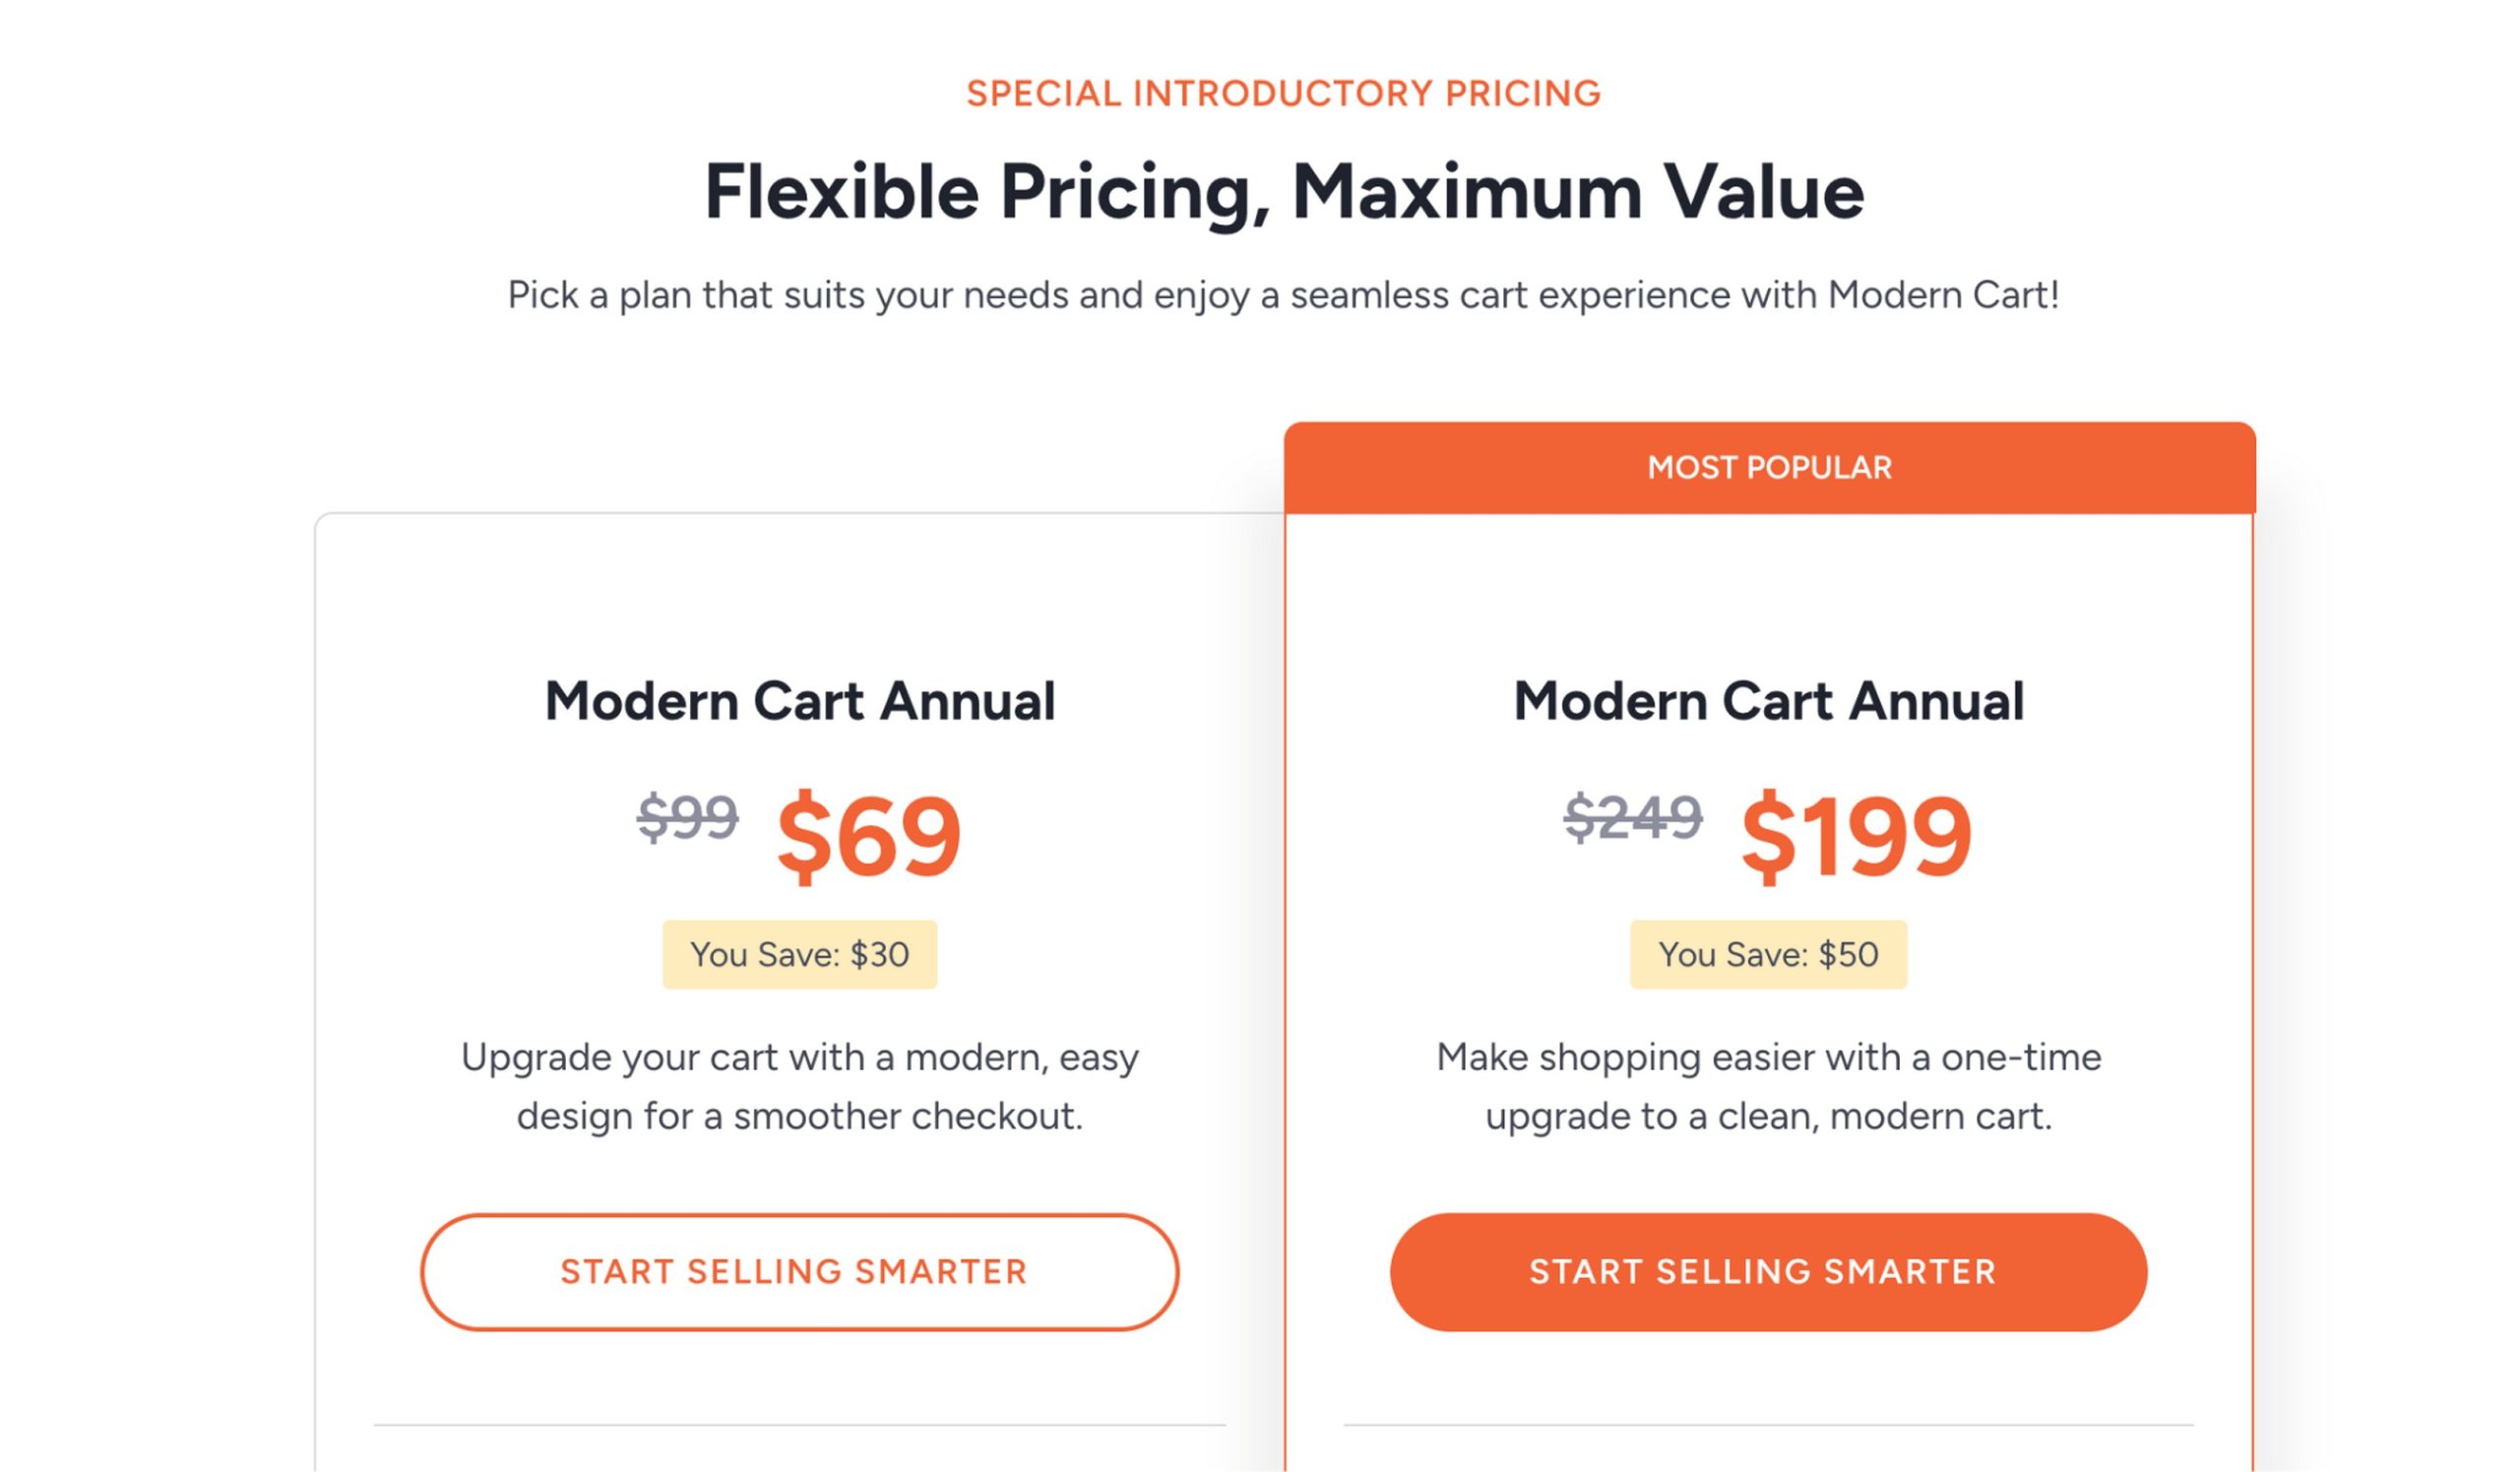Click the You Save: $30 badge
The width and height of the screenshot is (2520, 1472).
tap(799, 954)
